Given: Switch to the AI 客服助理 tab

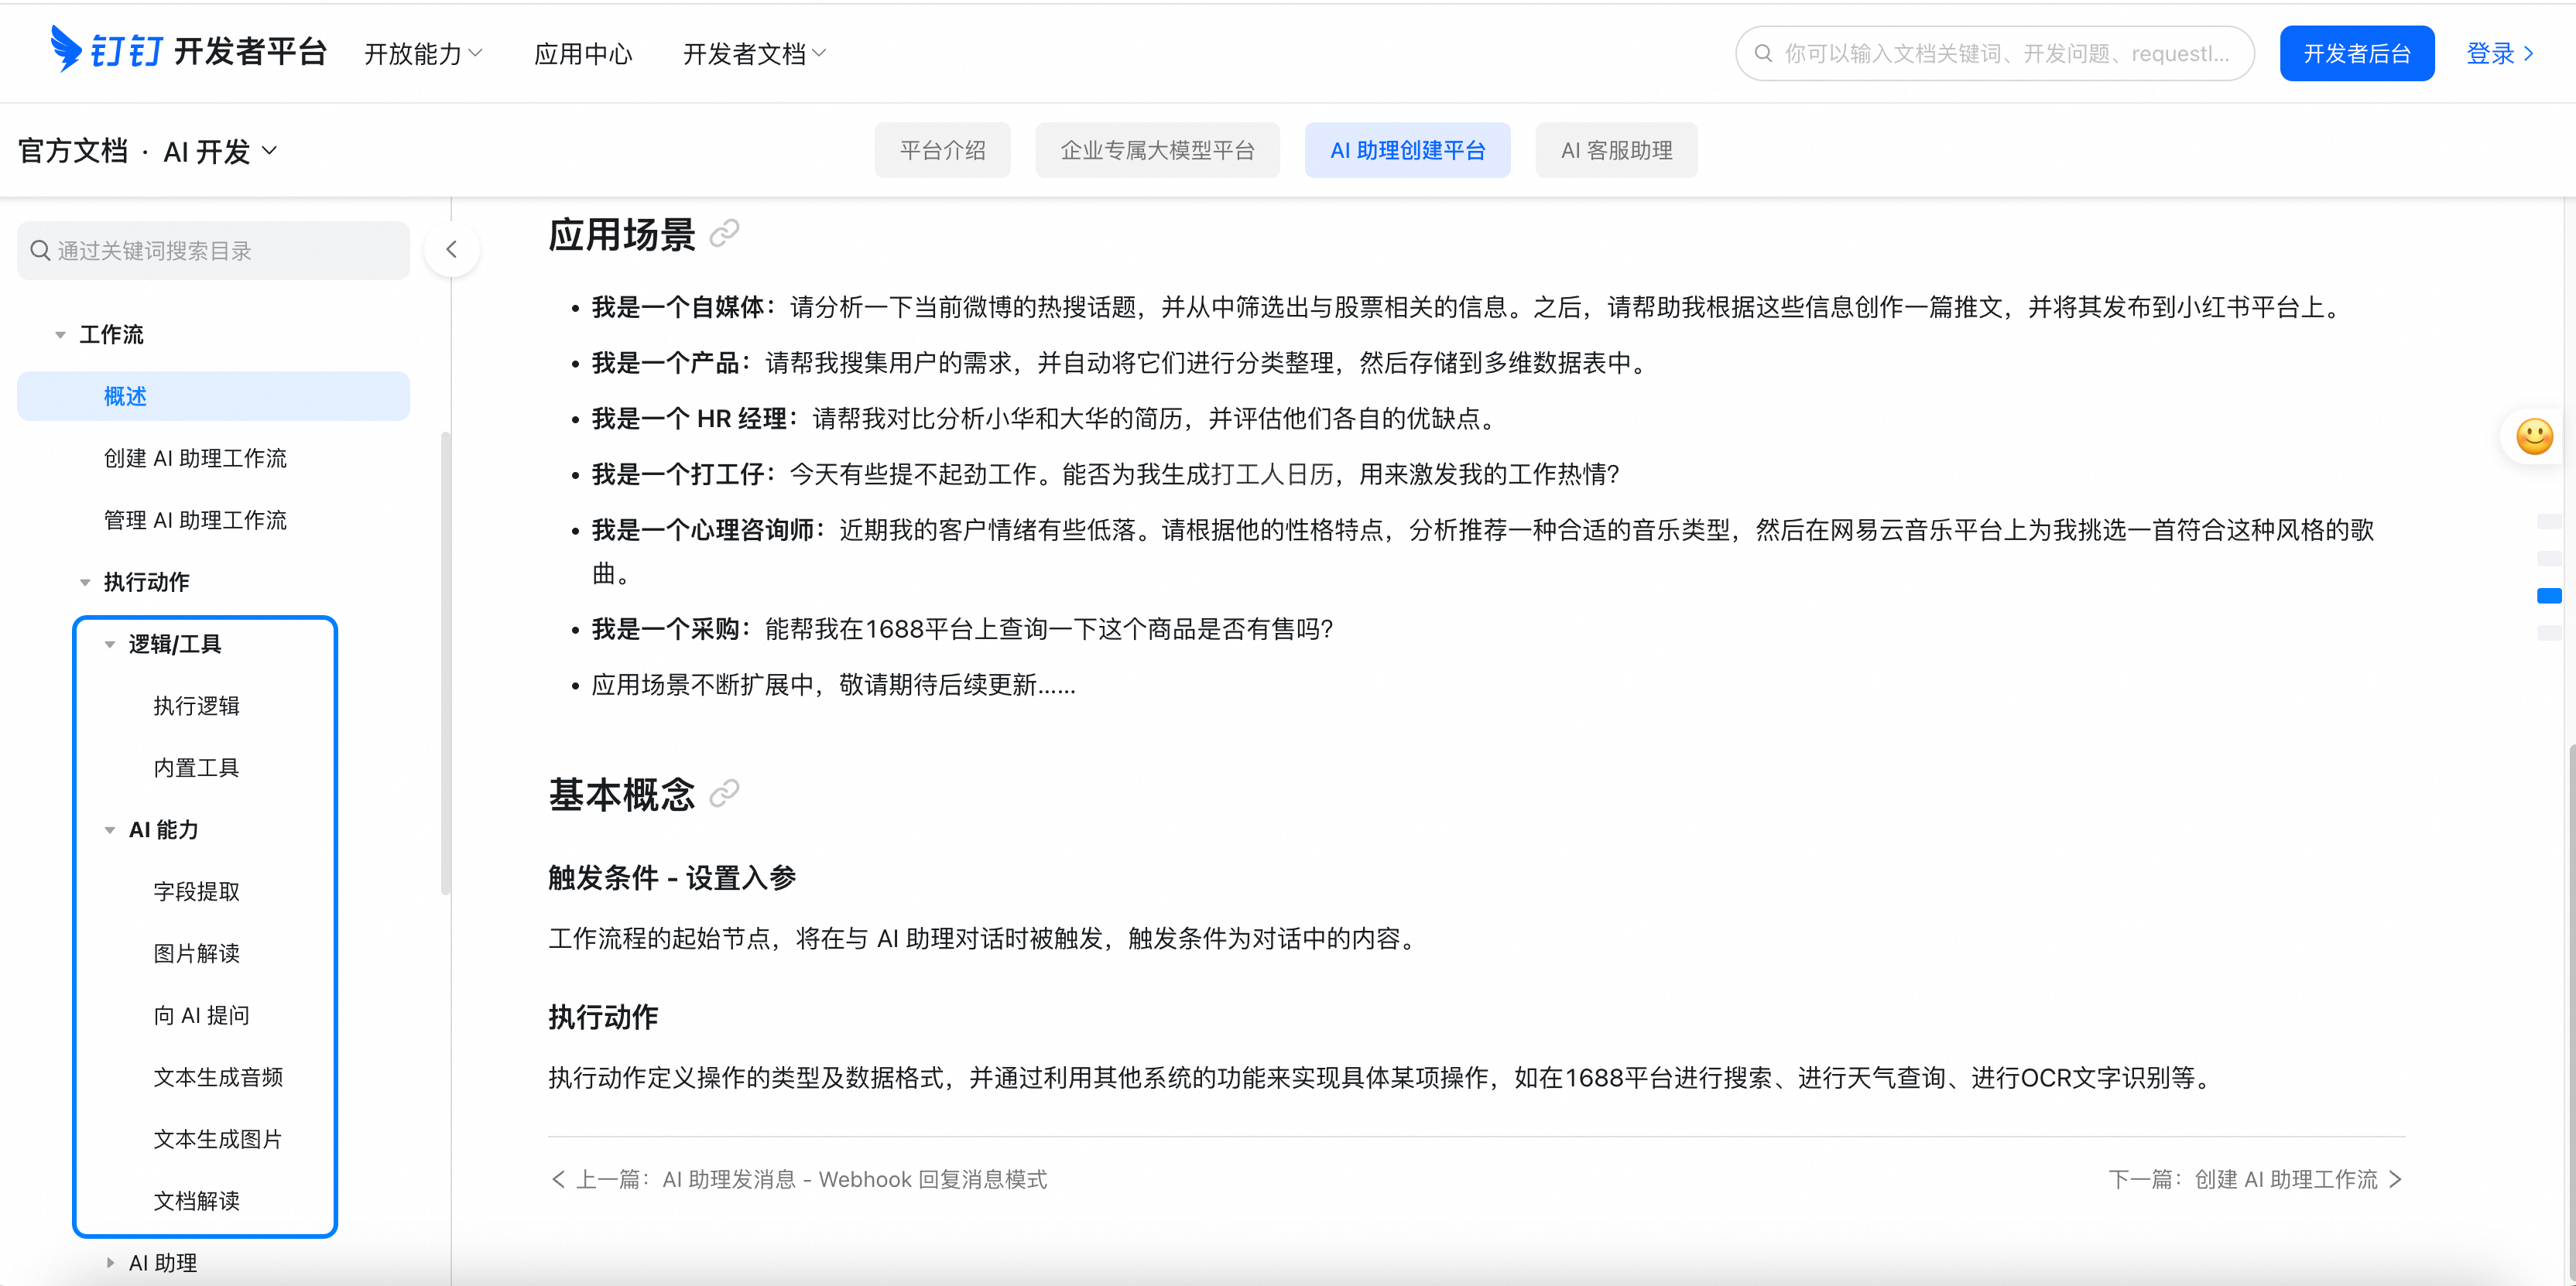Looking at the screenshot, I should coord(1616,151).
